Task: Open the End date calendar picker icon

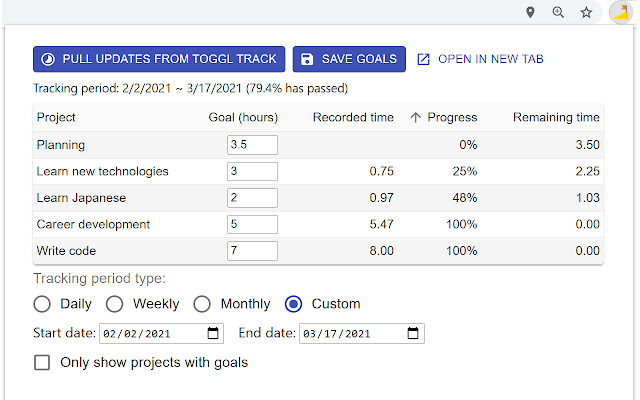Action: (414, 333)
